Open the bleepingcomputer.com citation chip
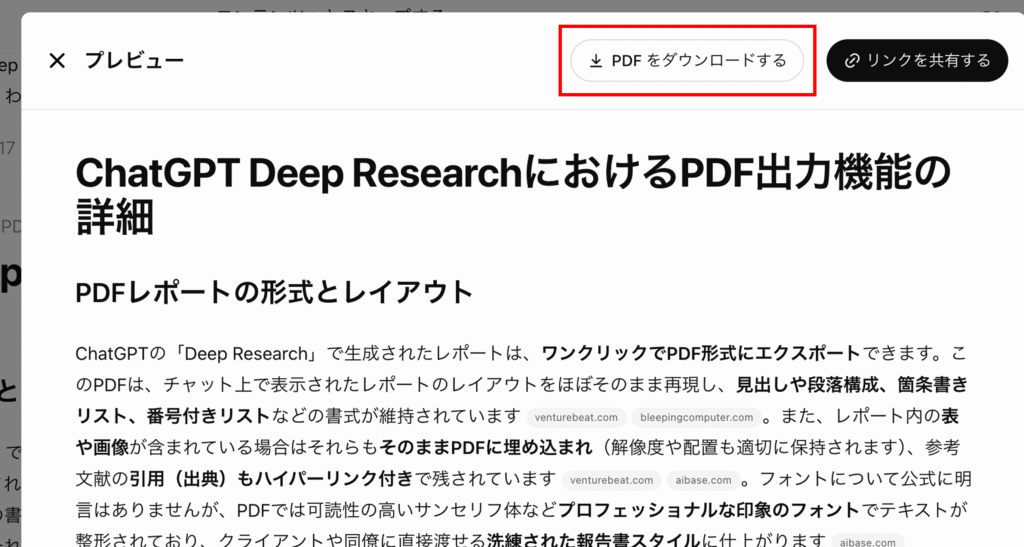 pyautogui.click(x=696, y=417)
